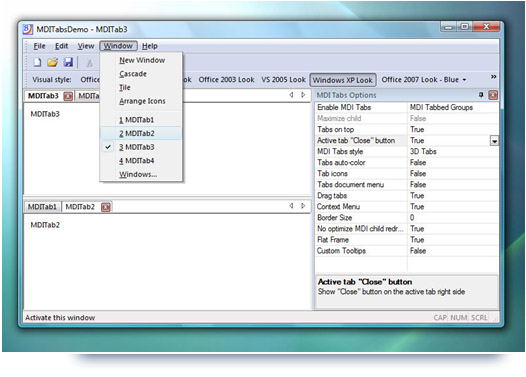Open the View menu
The height and width of the screenshot is (377, 526).
(86, 46)
